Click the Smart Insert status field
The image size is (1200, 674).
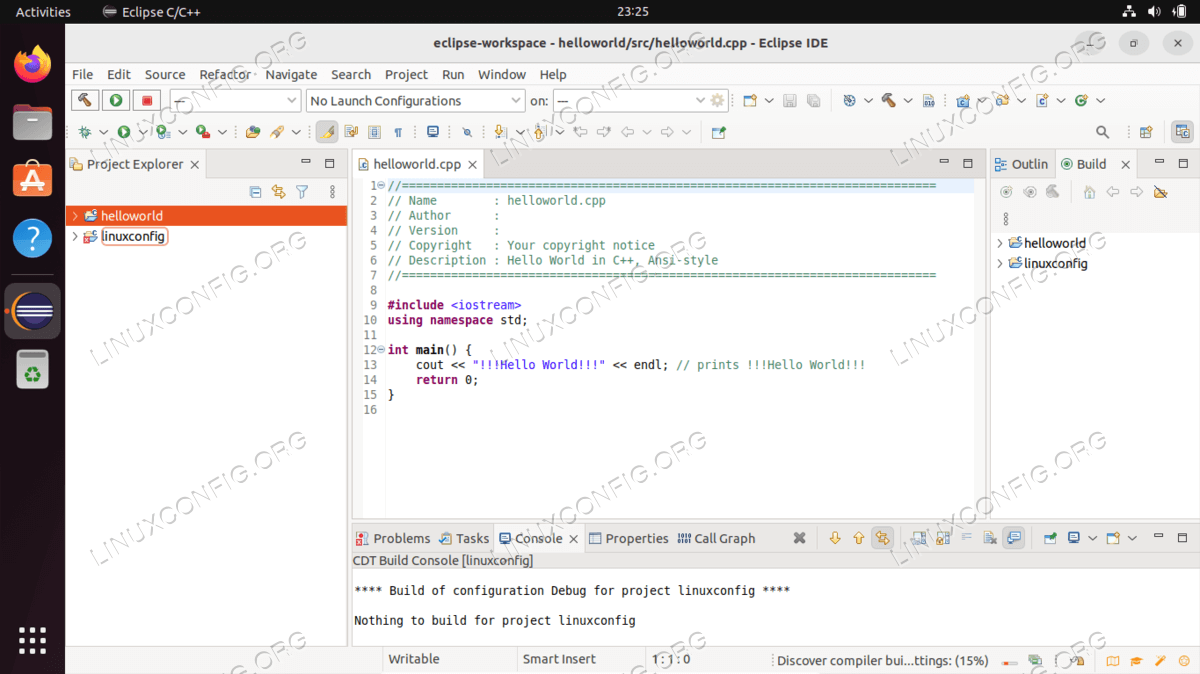[x=559, y=659]
